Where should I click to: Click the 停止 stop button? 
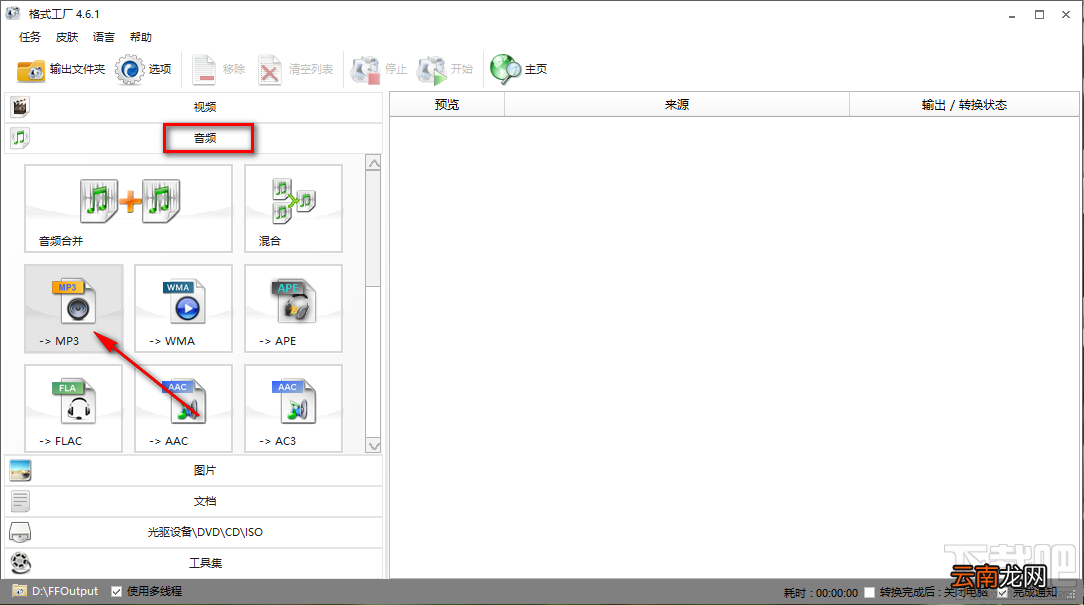coord(379,69)
